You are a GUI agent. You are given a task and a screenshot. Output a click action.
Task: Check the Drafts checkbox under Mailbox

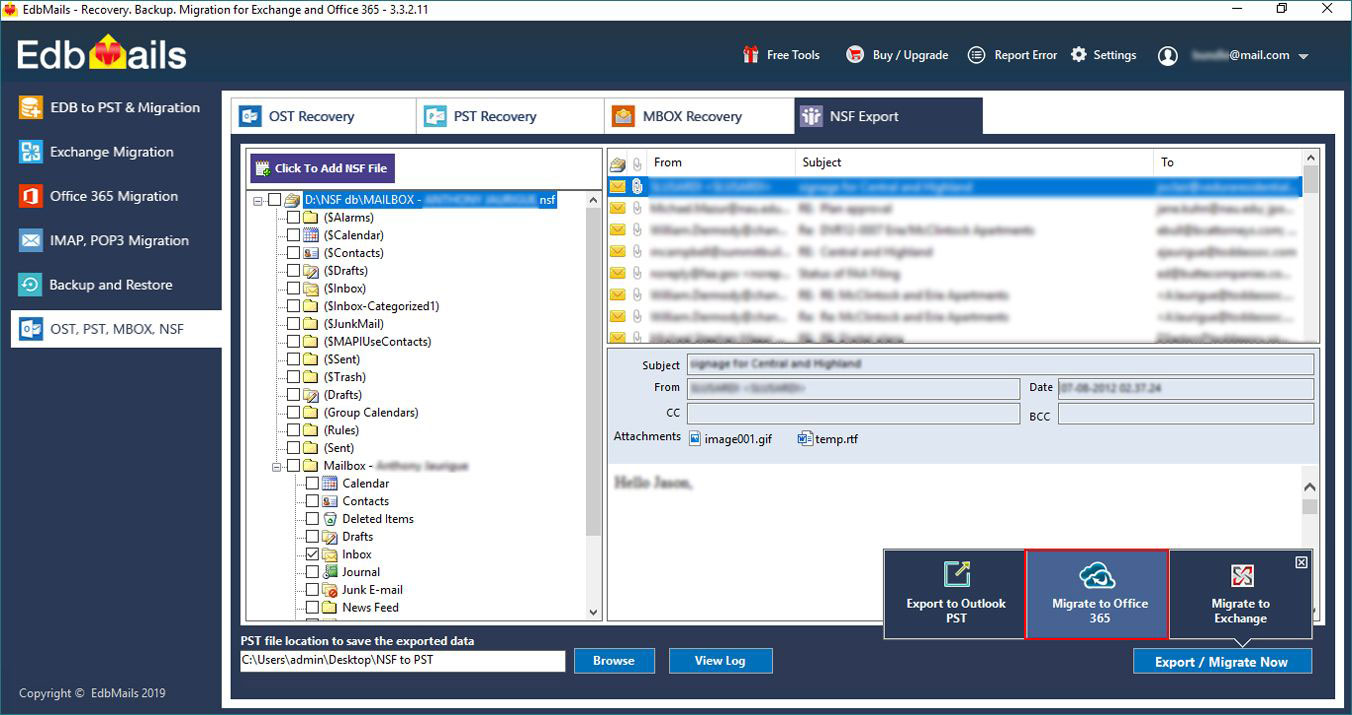coord(312,537)
